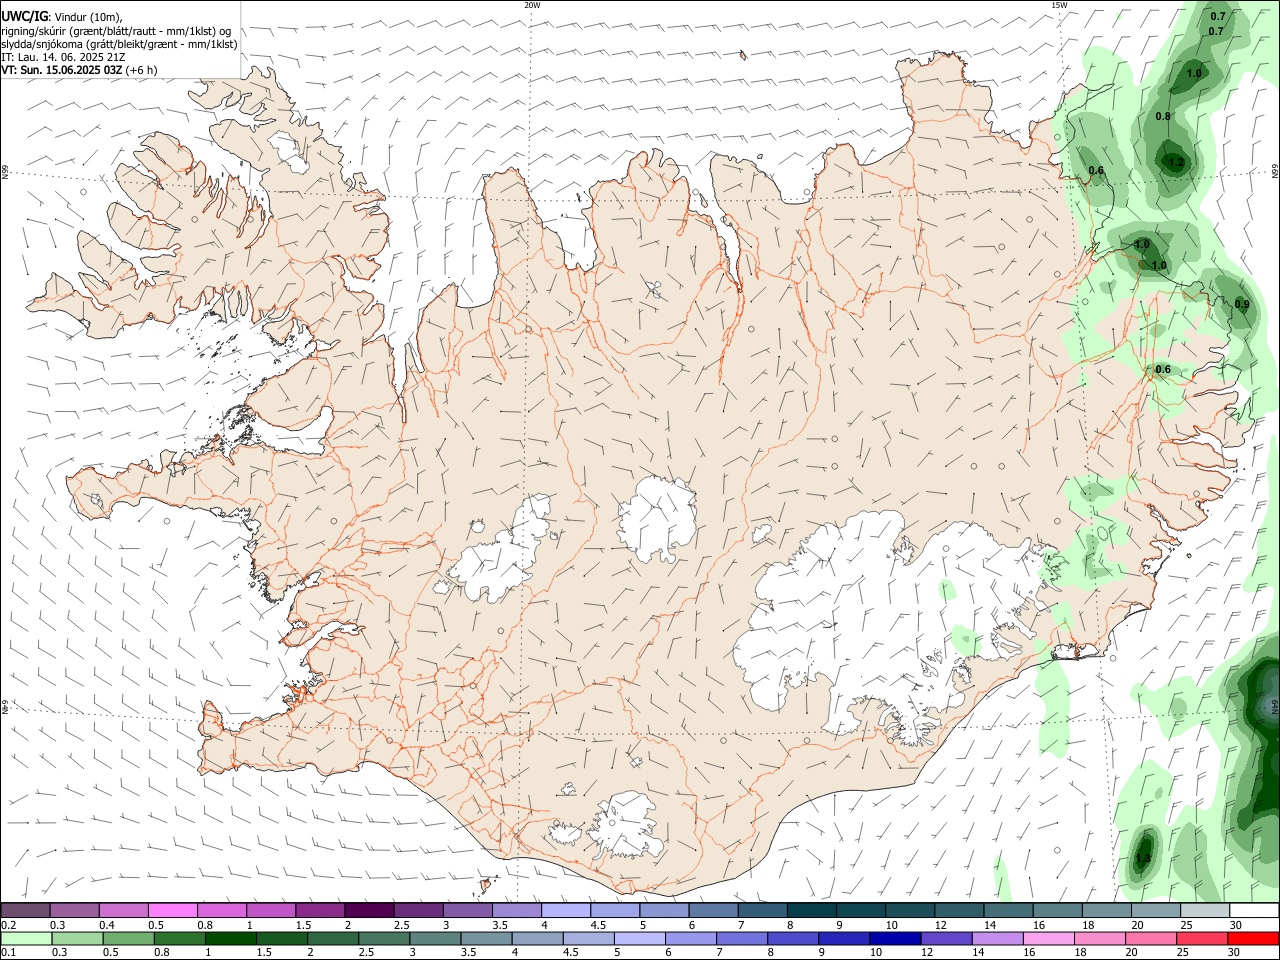Click the 20W longitude label
Viewport: 1280px width, 960px height.
[x=532, y=5]
